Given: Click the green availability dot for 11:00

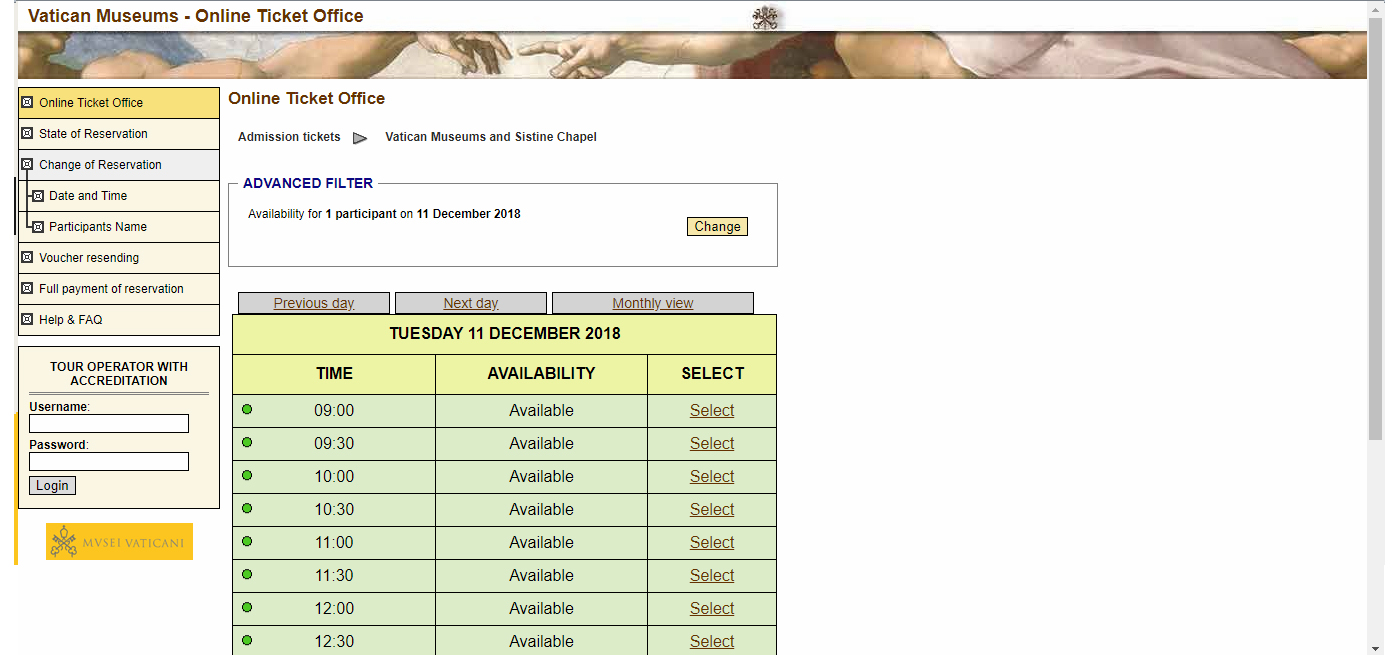Looking at the screenshot, I should coord(247,541).
